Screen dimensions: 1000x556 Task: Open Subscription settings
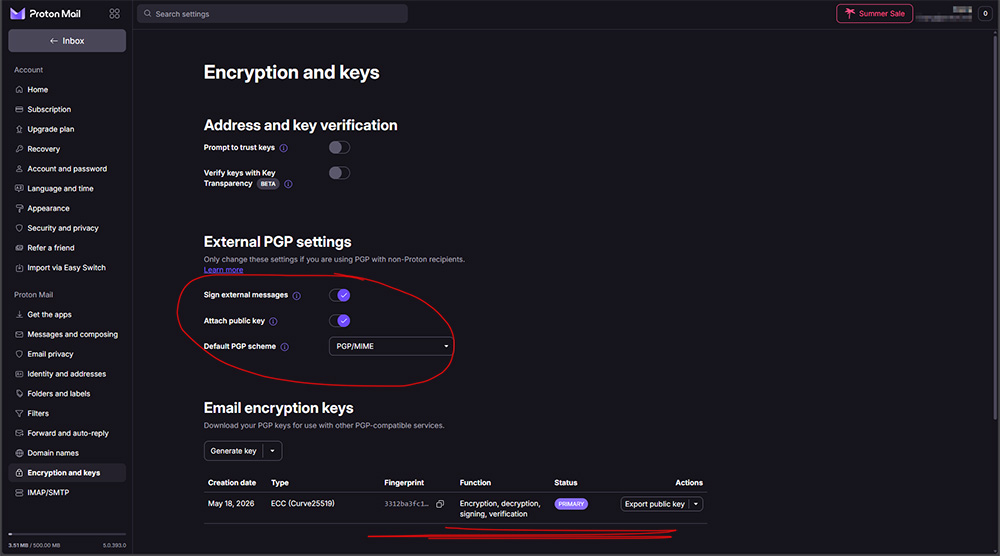pos(67,110)
